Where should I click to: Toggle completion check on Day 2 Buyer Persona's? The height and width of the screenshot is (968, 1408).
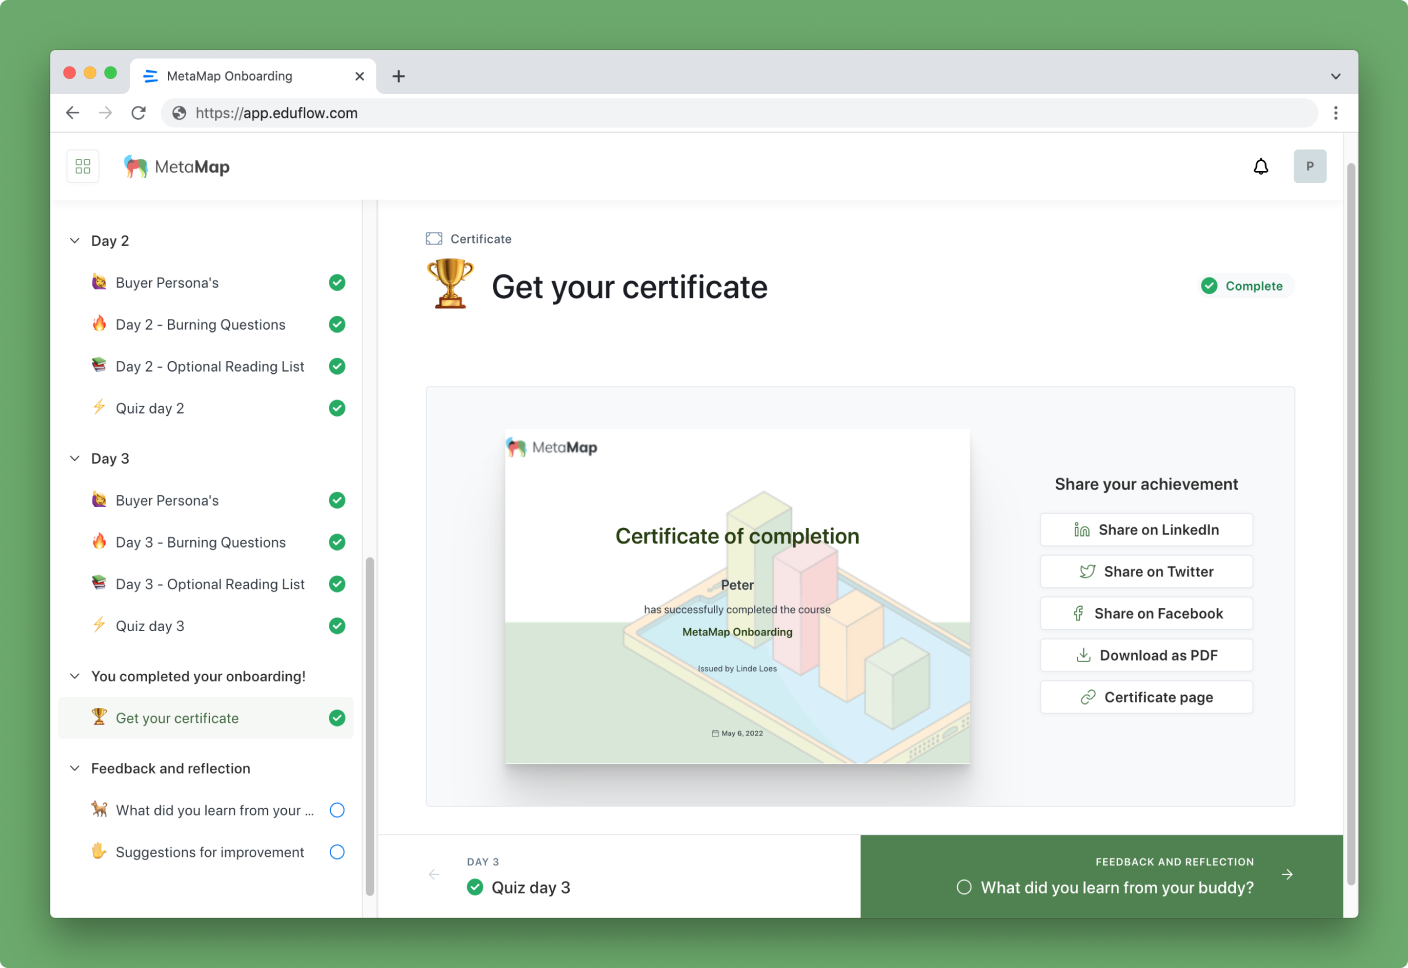(x=337, y=283)
